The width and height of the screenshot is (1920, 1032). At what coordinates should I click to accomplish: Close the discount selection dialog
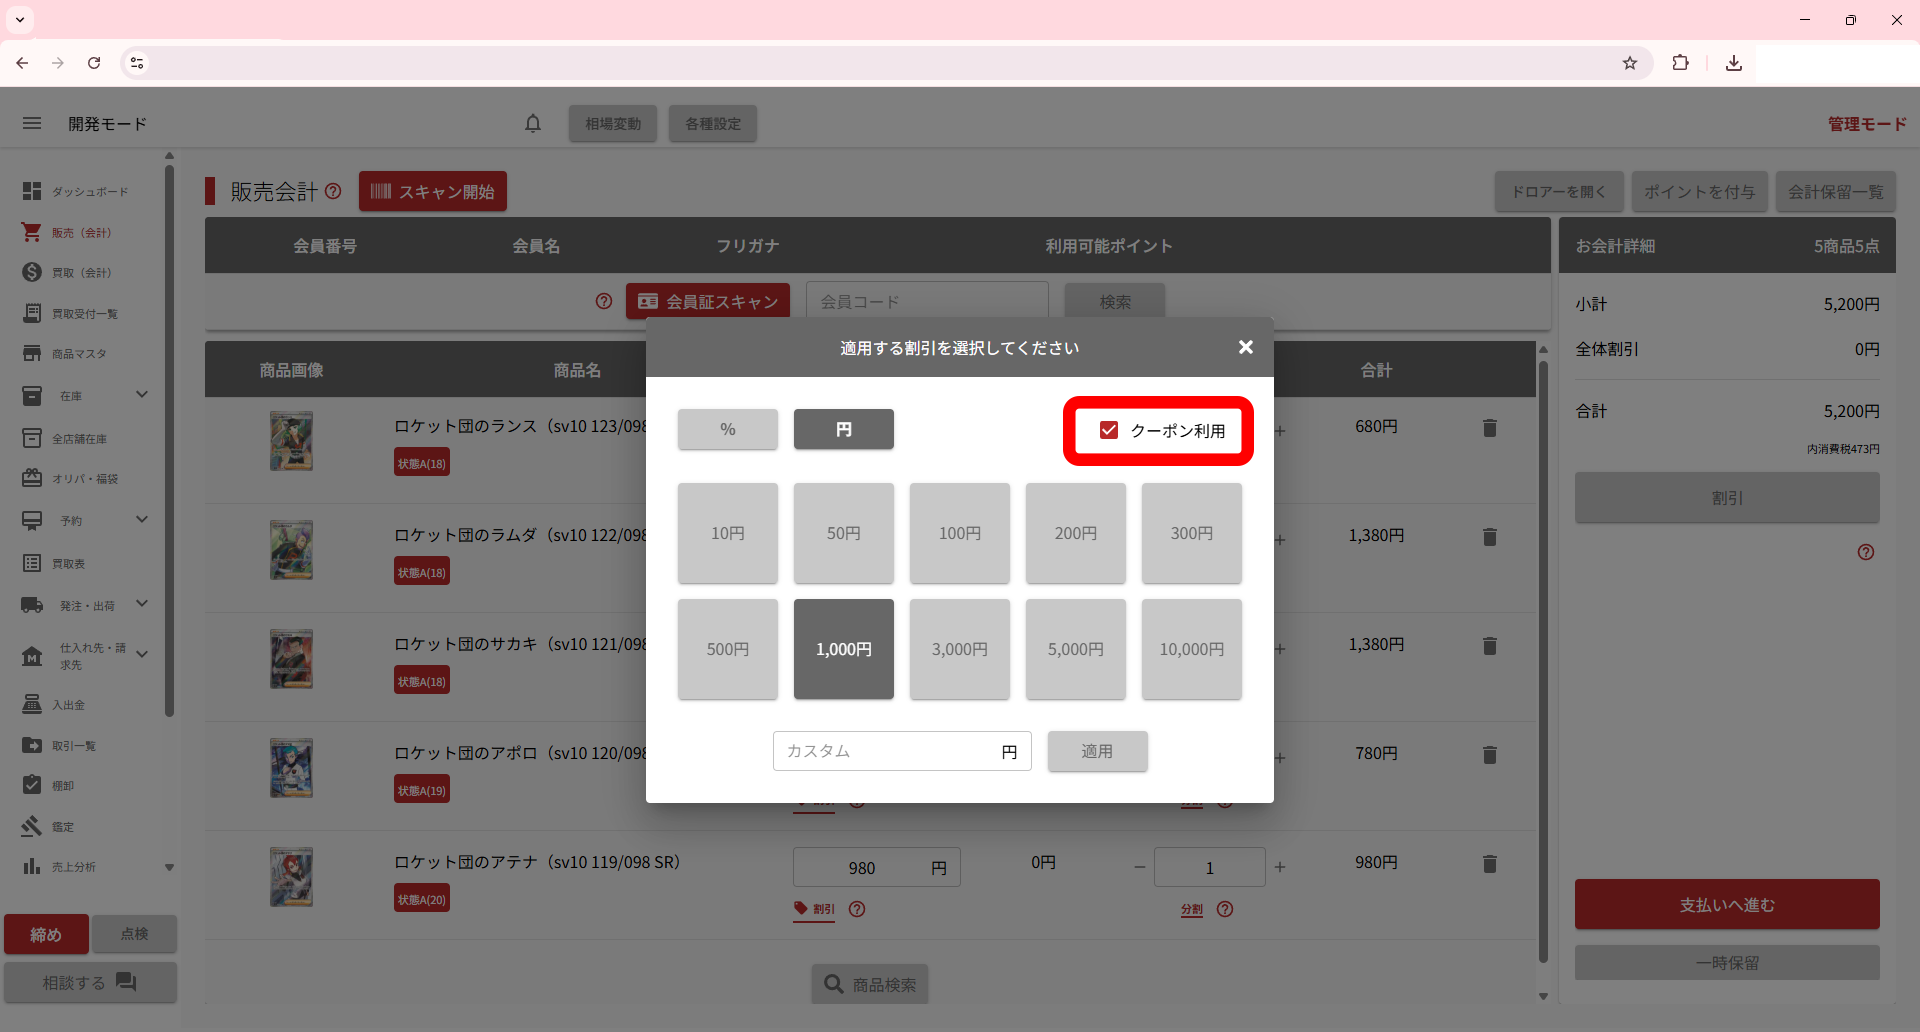coord(1245,347)
